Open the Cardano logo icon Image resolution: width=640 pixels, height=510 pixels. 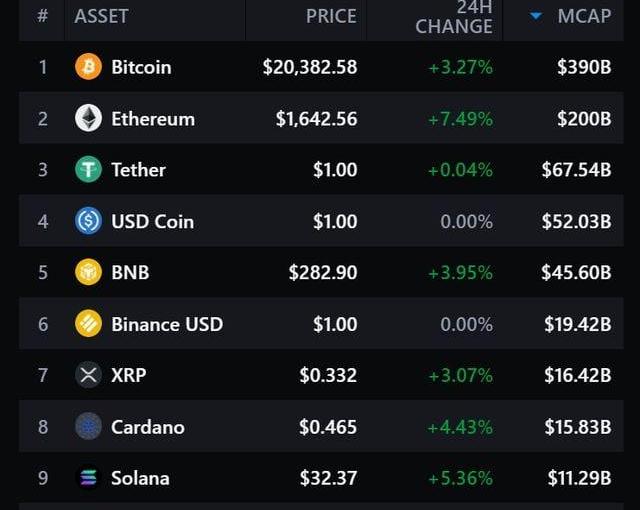coord(88,426)
